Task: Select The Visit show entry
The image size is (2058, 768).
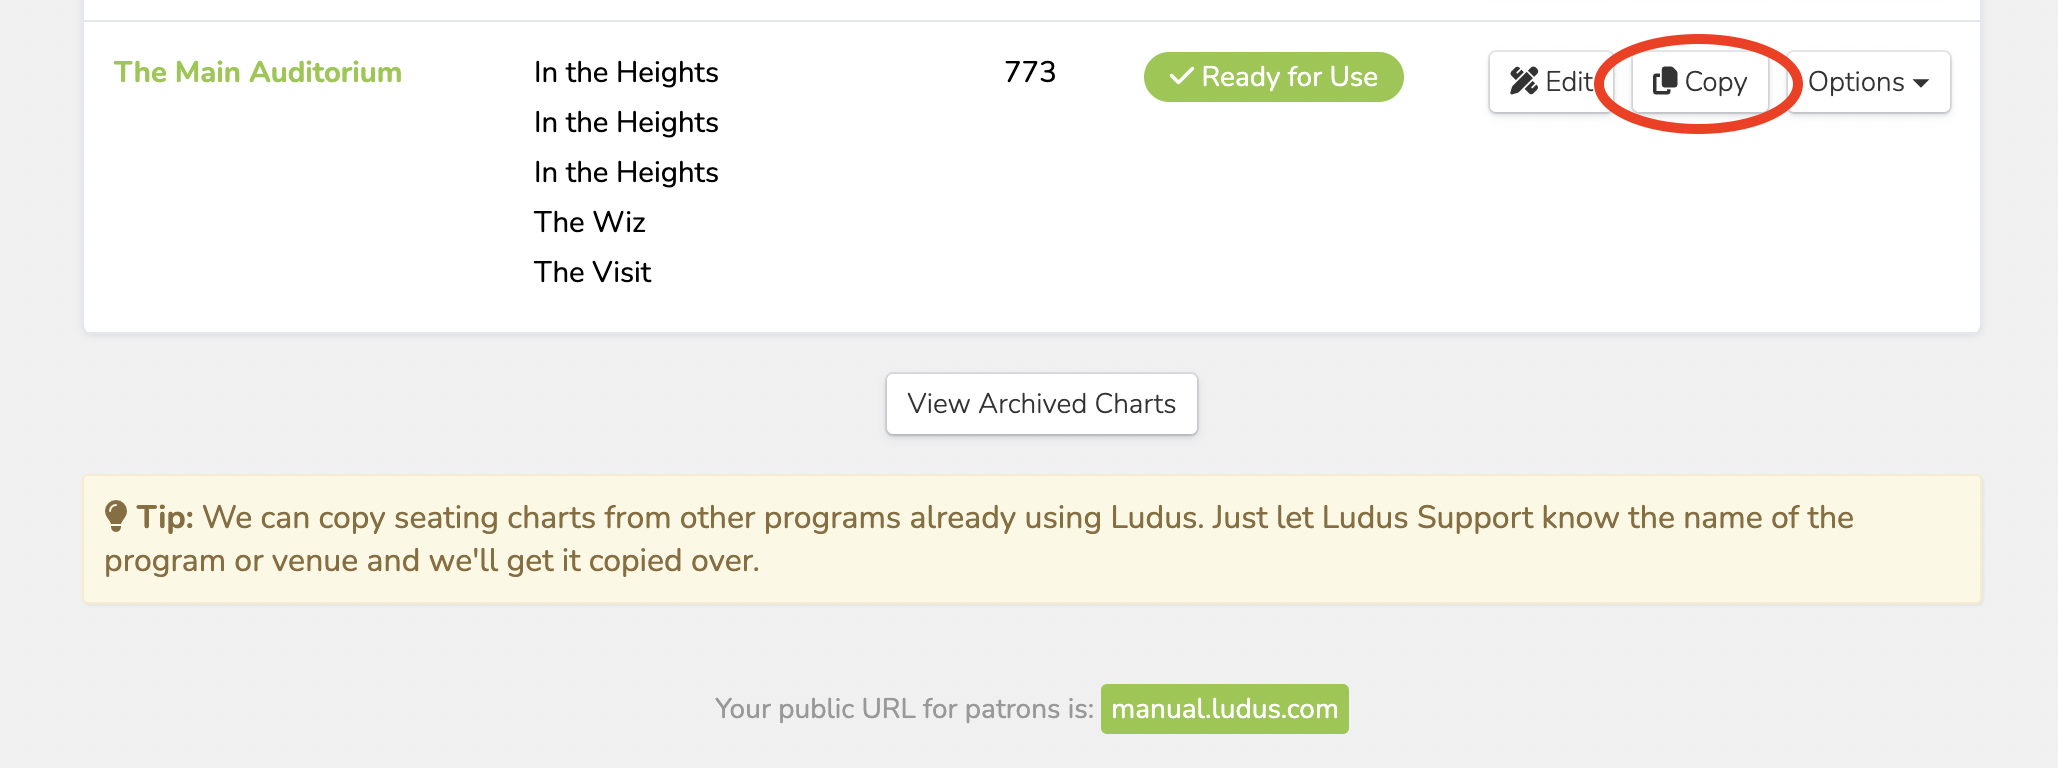Action: point(593,272)
